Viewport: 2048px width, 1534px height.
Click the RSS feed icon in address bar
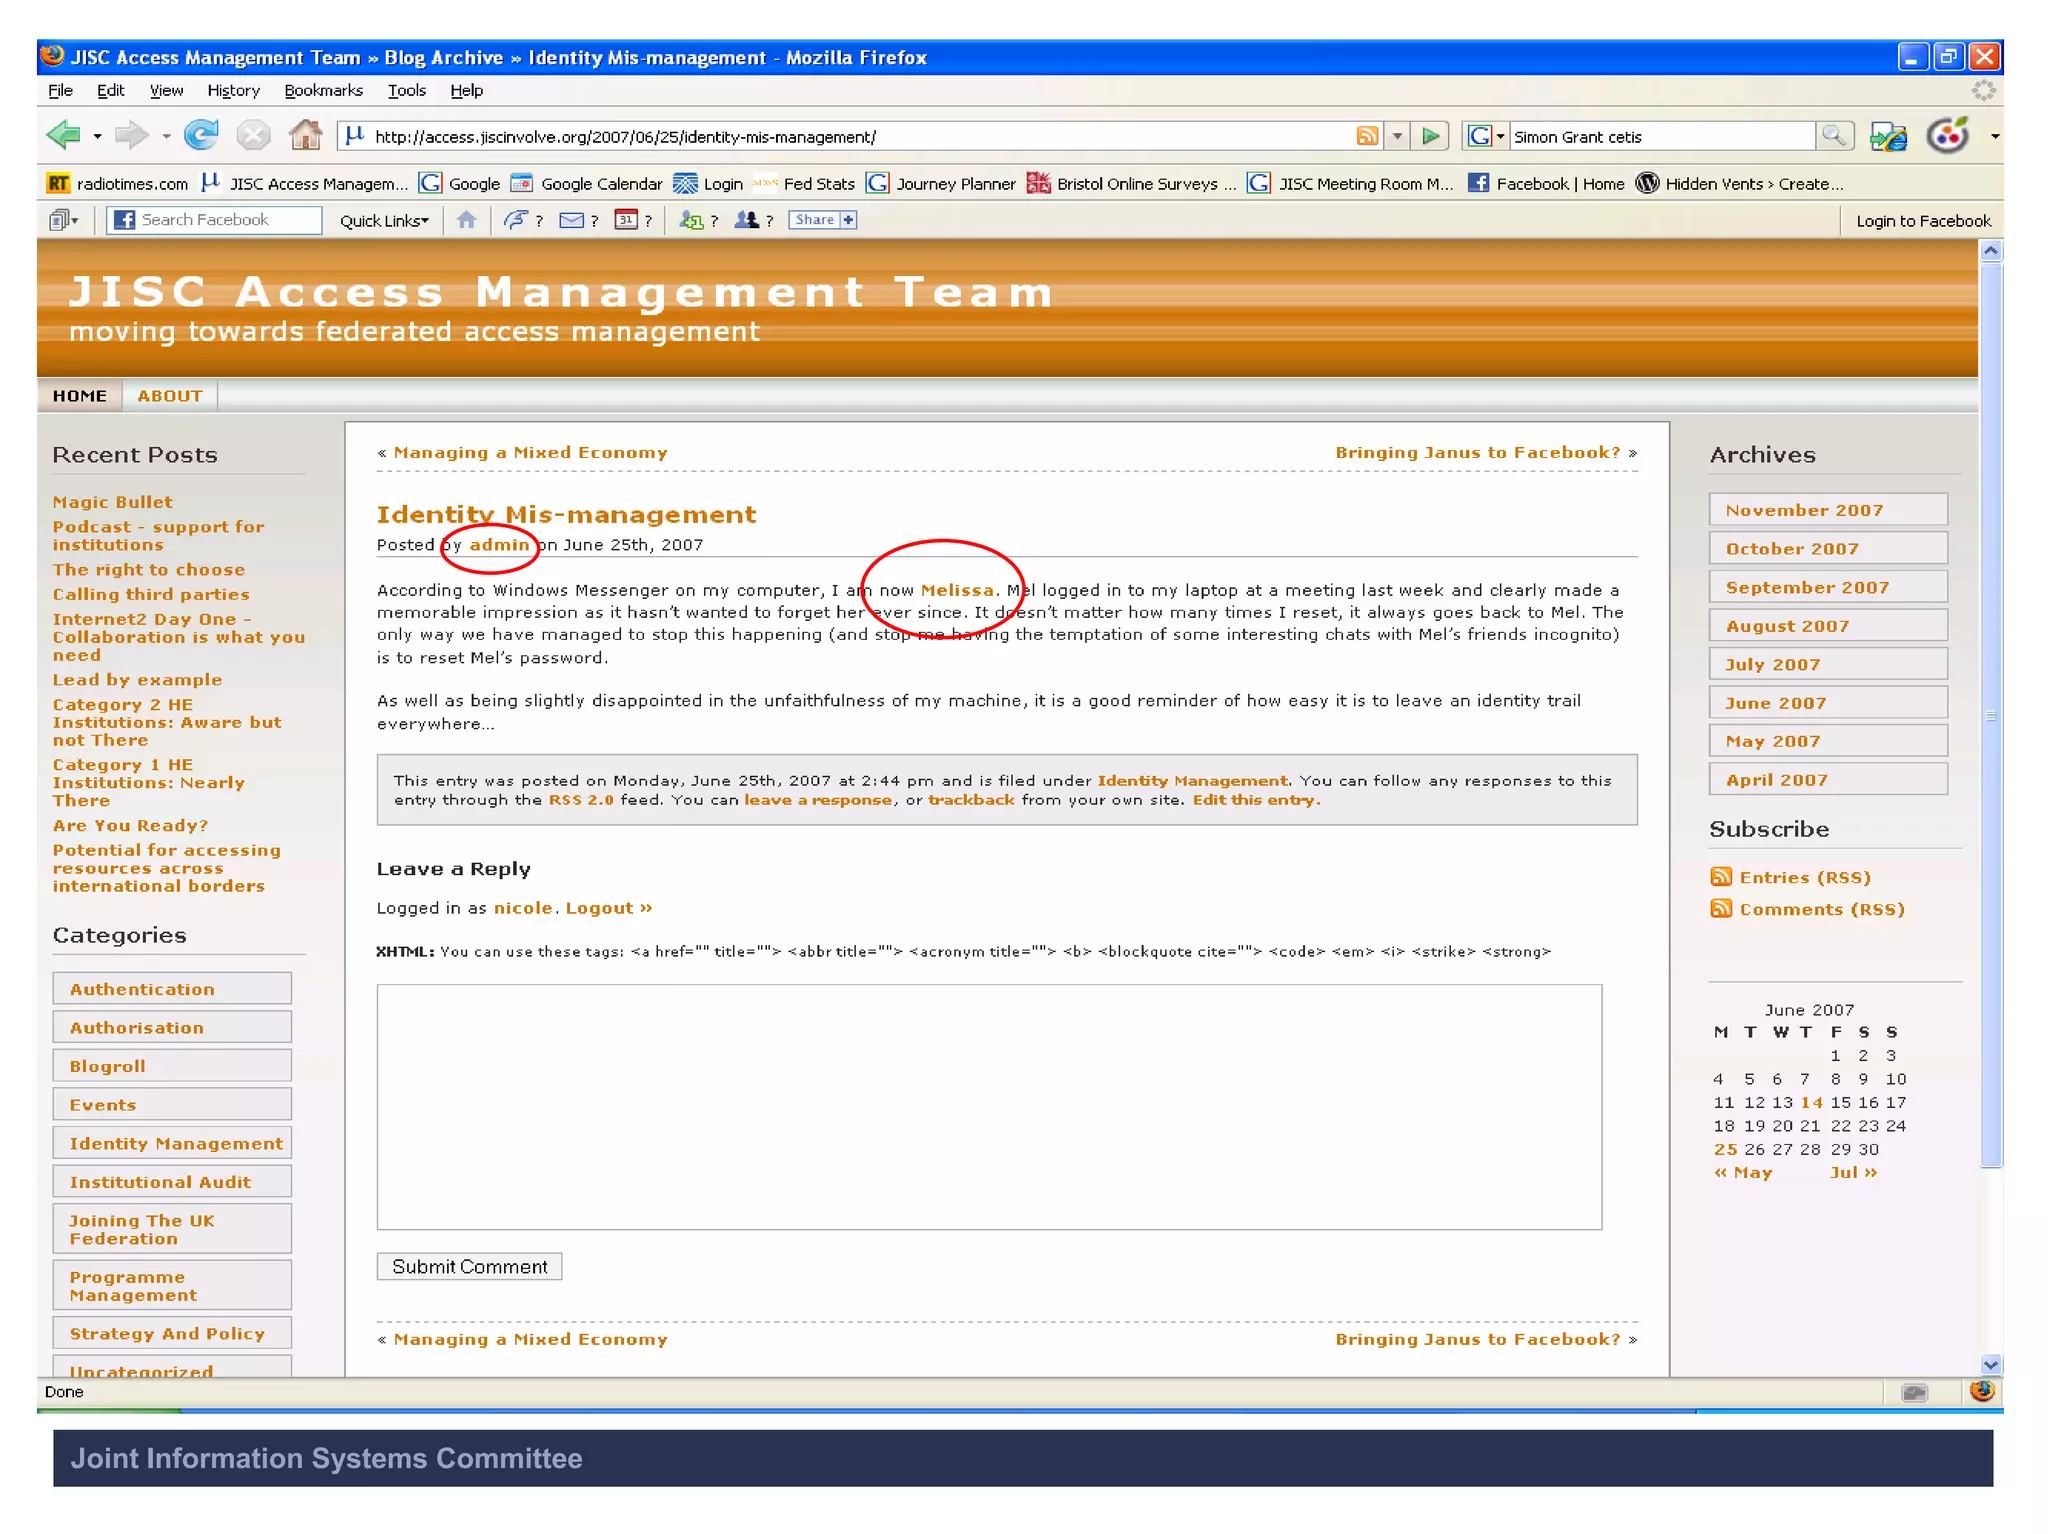point(1366,136)
